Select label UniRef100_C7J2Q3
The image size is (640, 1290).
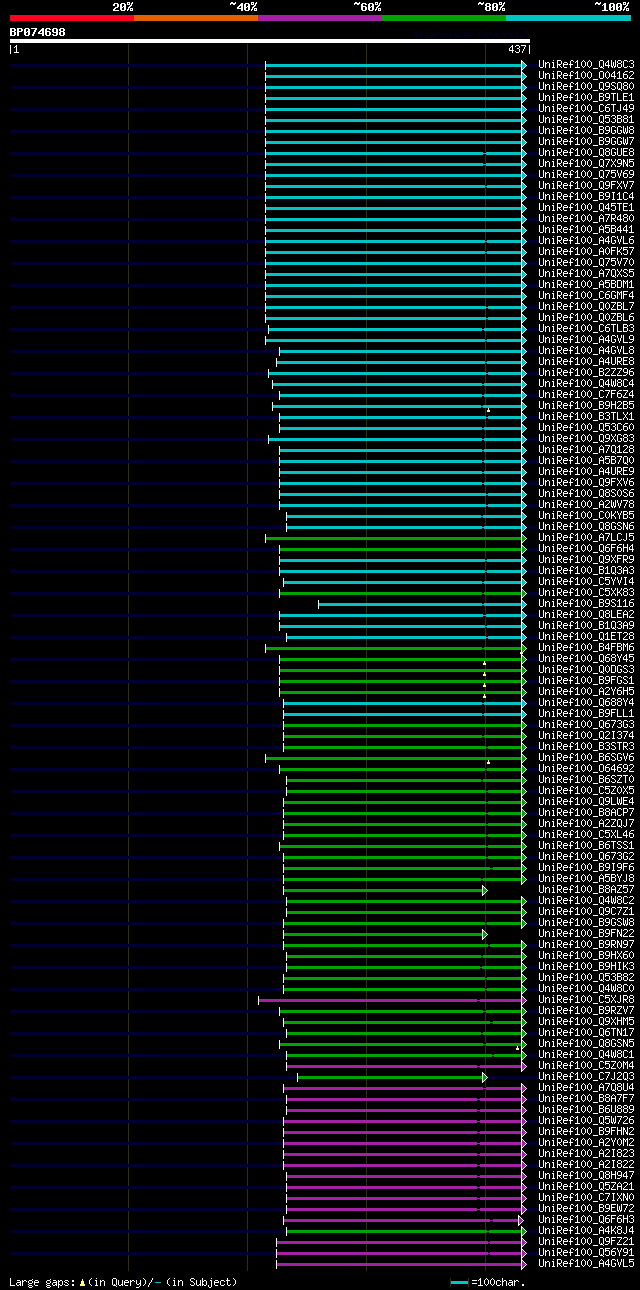click(586, 1076)
